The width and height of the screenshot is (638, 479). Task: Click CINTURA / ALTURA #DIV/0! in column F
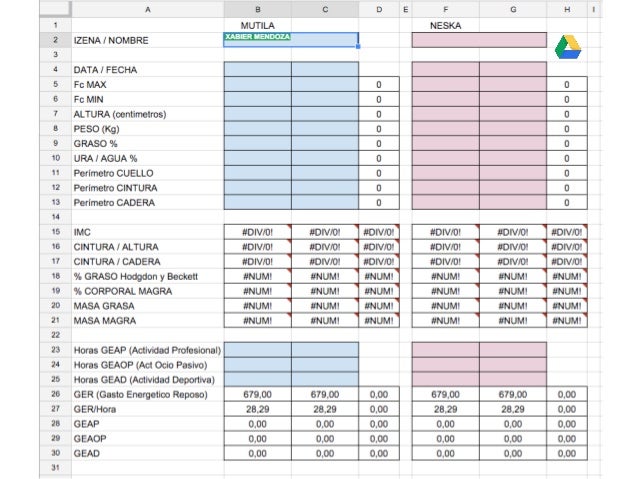coord(446,247)
